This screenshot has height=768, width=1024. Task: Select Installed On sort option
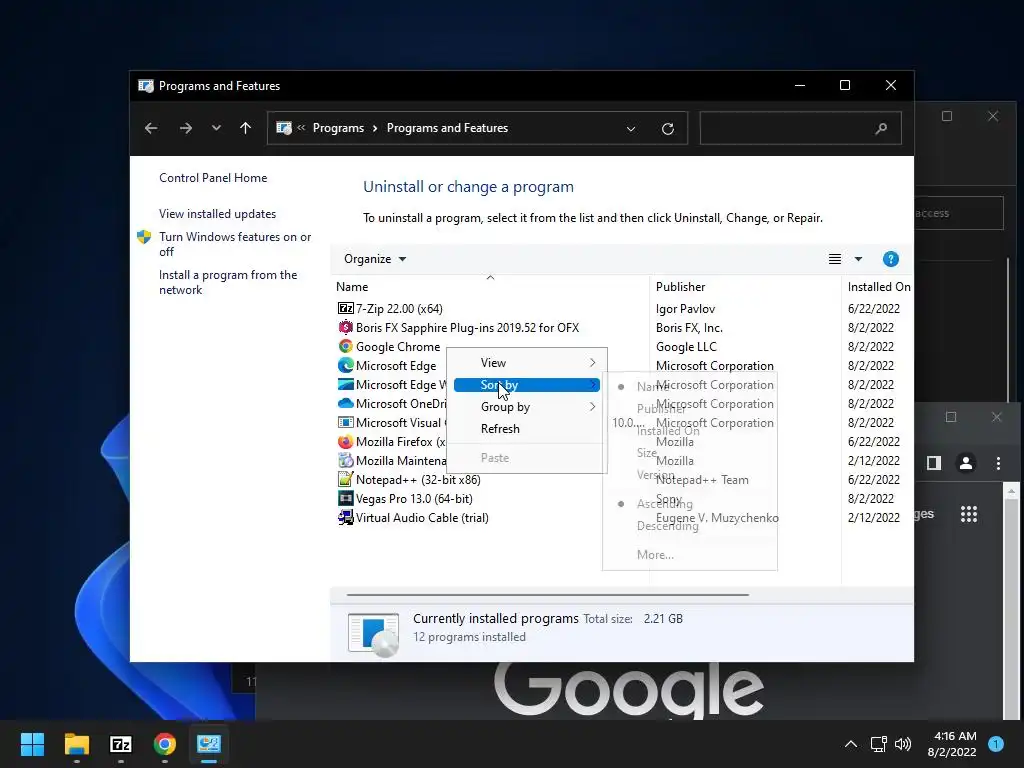[x=668, y=431]
